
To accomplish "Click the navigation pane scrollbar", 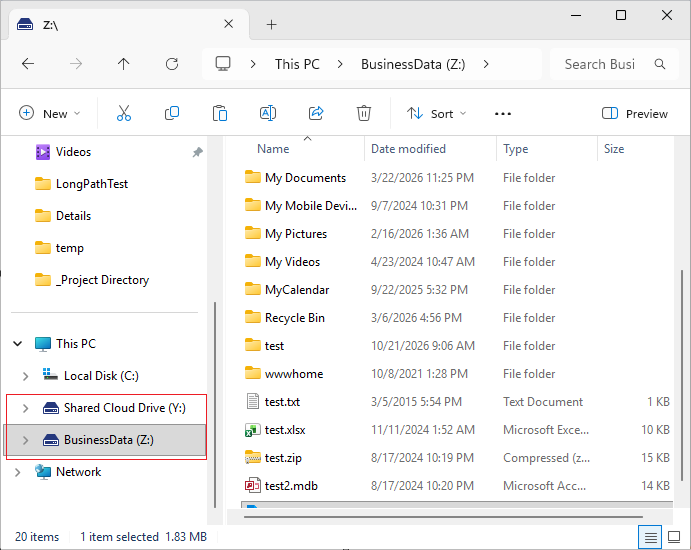I will pos(215,405).
